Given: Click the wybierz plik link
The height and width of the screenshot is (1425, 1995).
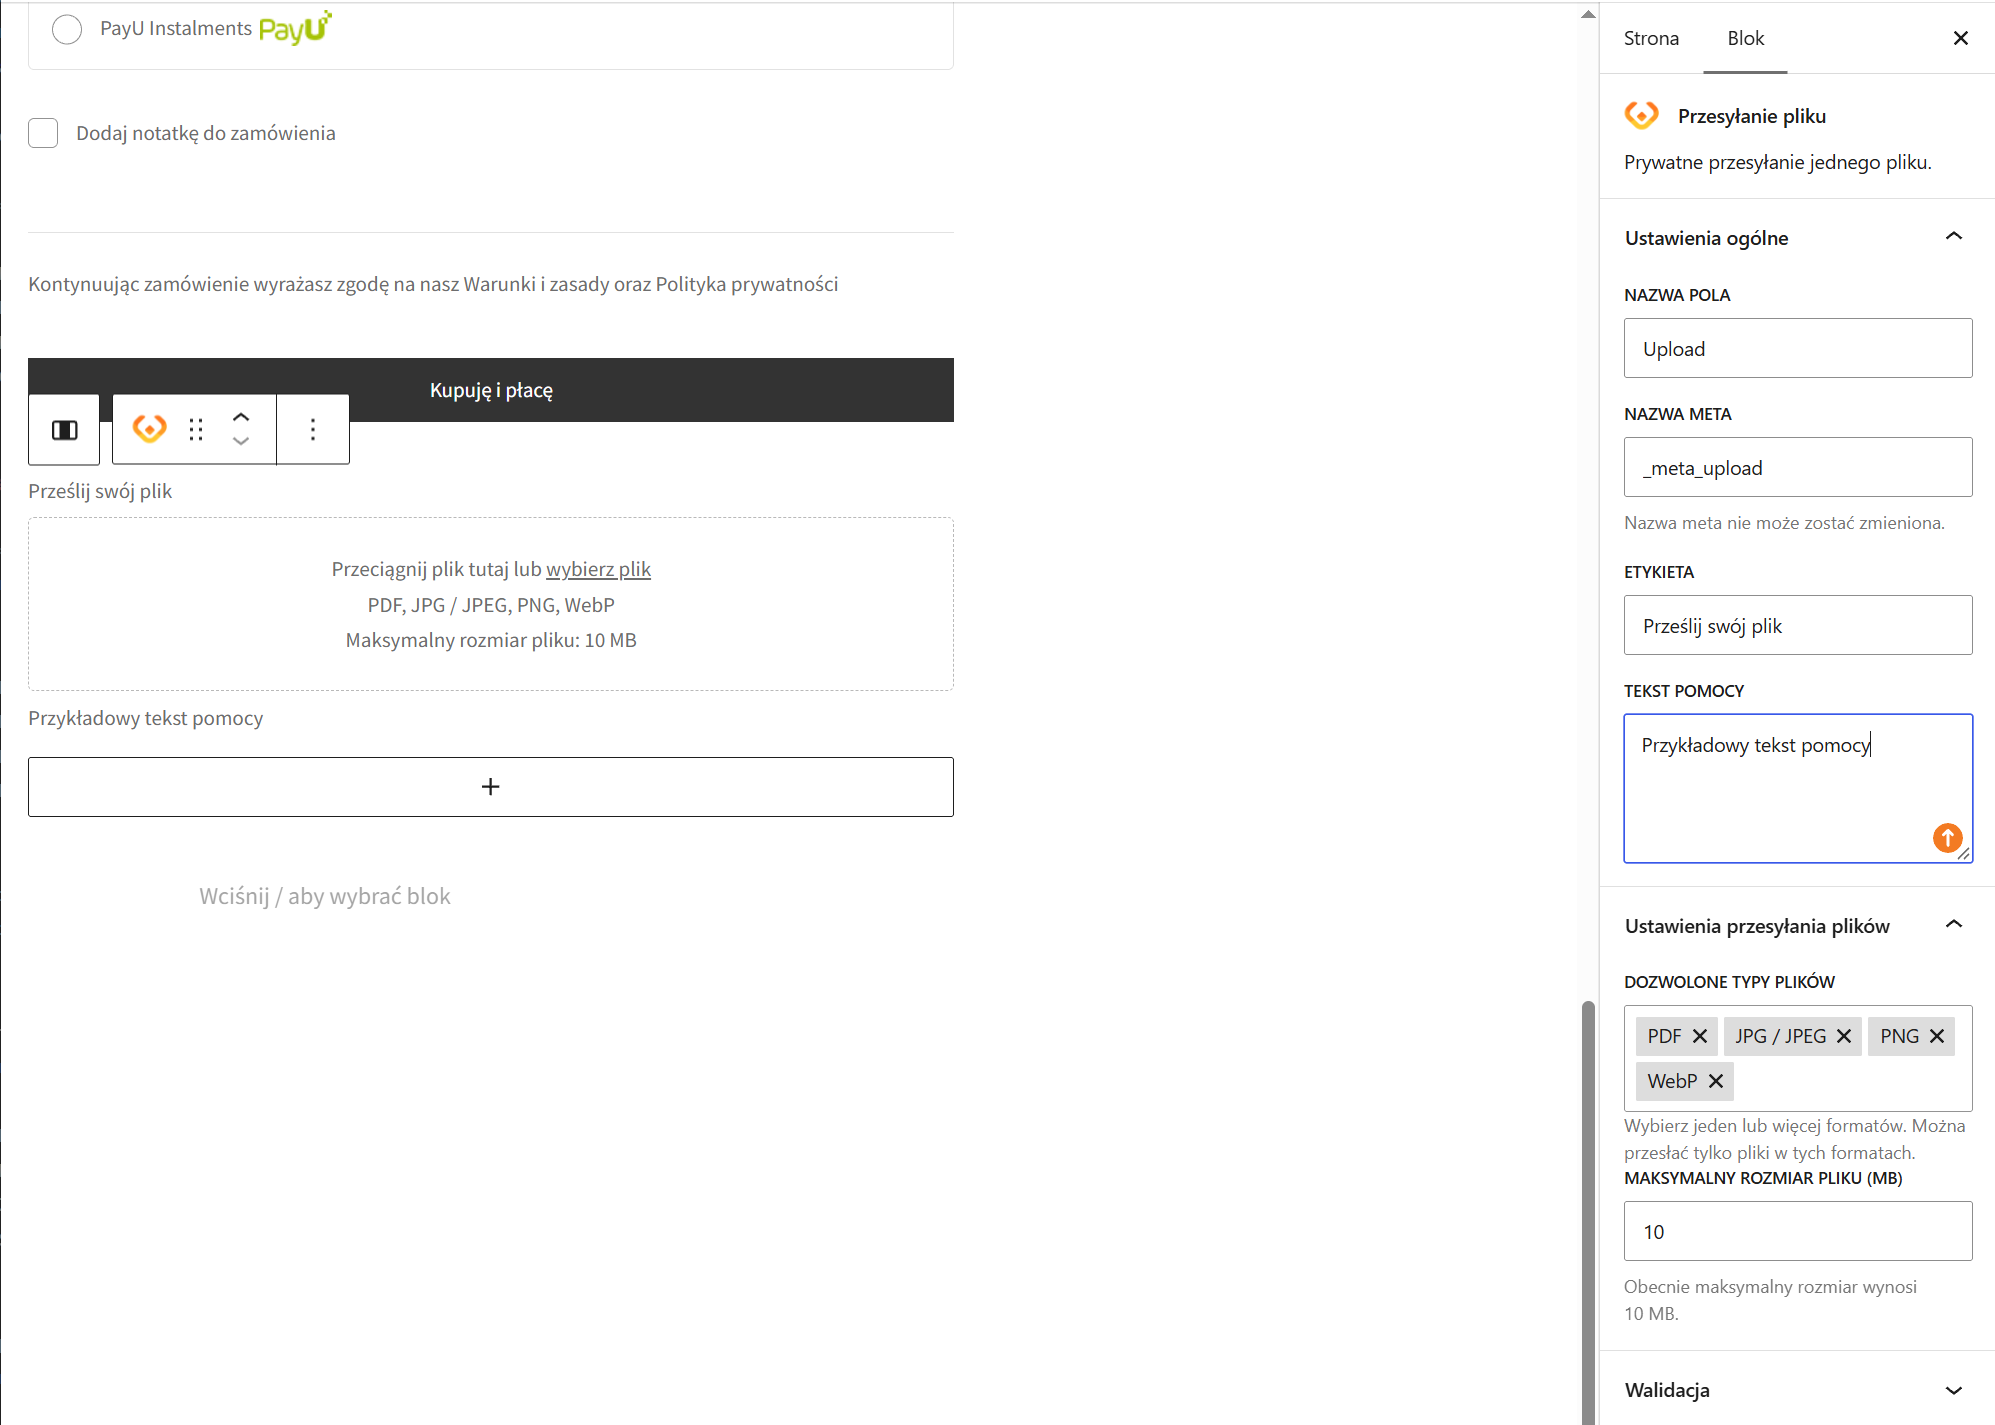Looking at the screenshot, I should pos(598,569).
